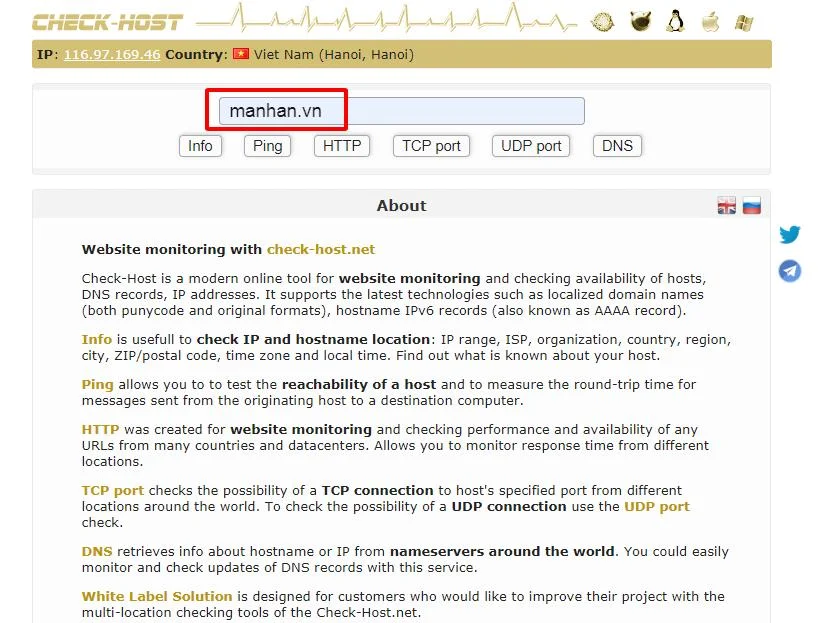The width and height of the screenshot is (818, 623).
Task: Follow the TCP port link in About
Action: click(x=113, y=490)
